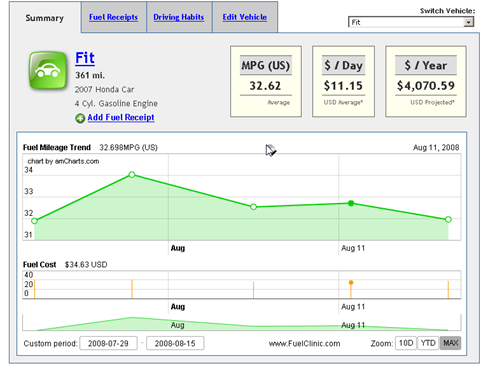Click the 'Fuel Mileage Trend' heading
The width and height of the screenshot is (488, 366).
(x=57, y=147)
